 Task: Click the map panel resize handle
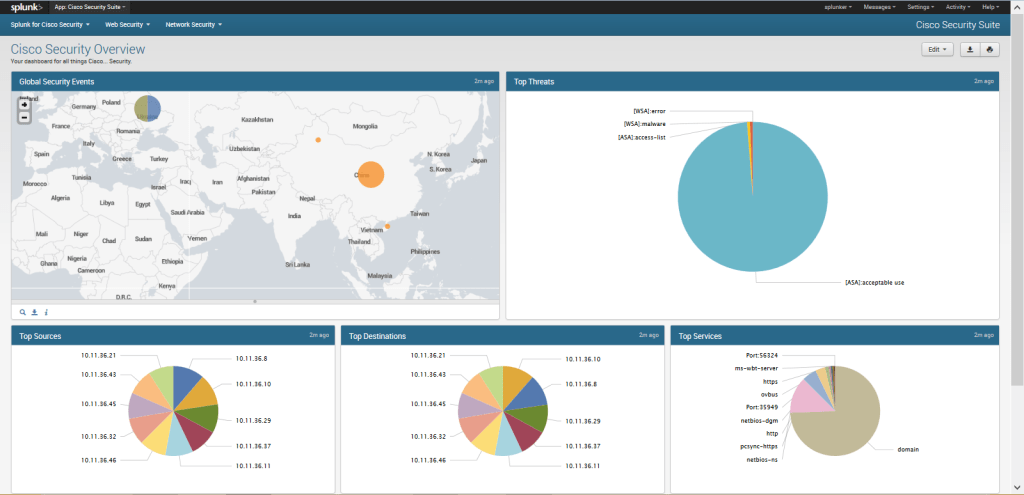tap(255, 302)
